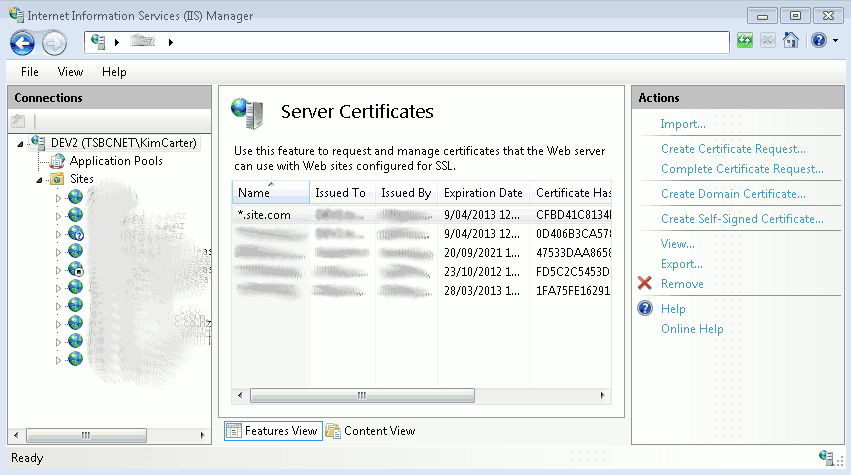Viewport: 851px width, 475px height.
Task: Click the Sites folder in tree
Action: 81,179
